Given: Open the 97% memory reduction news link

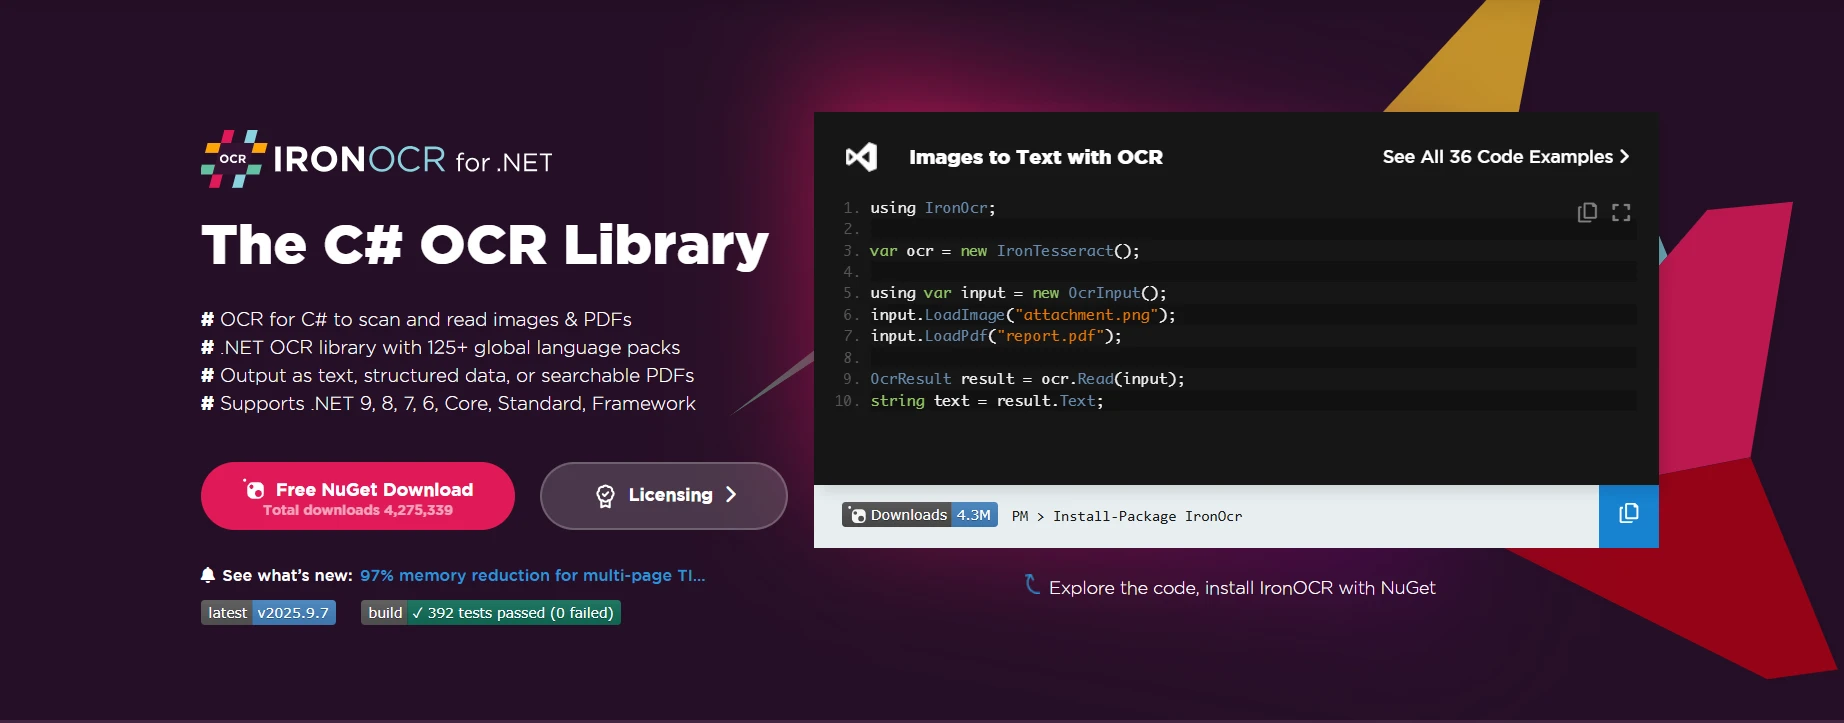Looking at the screenshot, I should click(x=532, y=575).
